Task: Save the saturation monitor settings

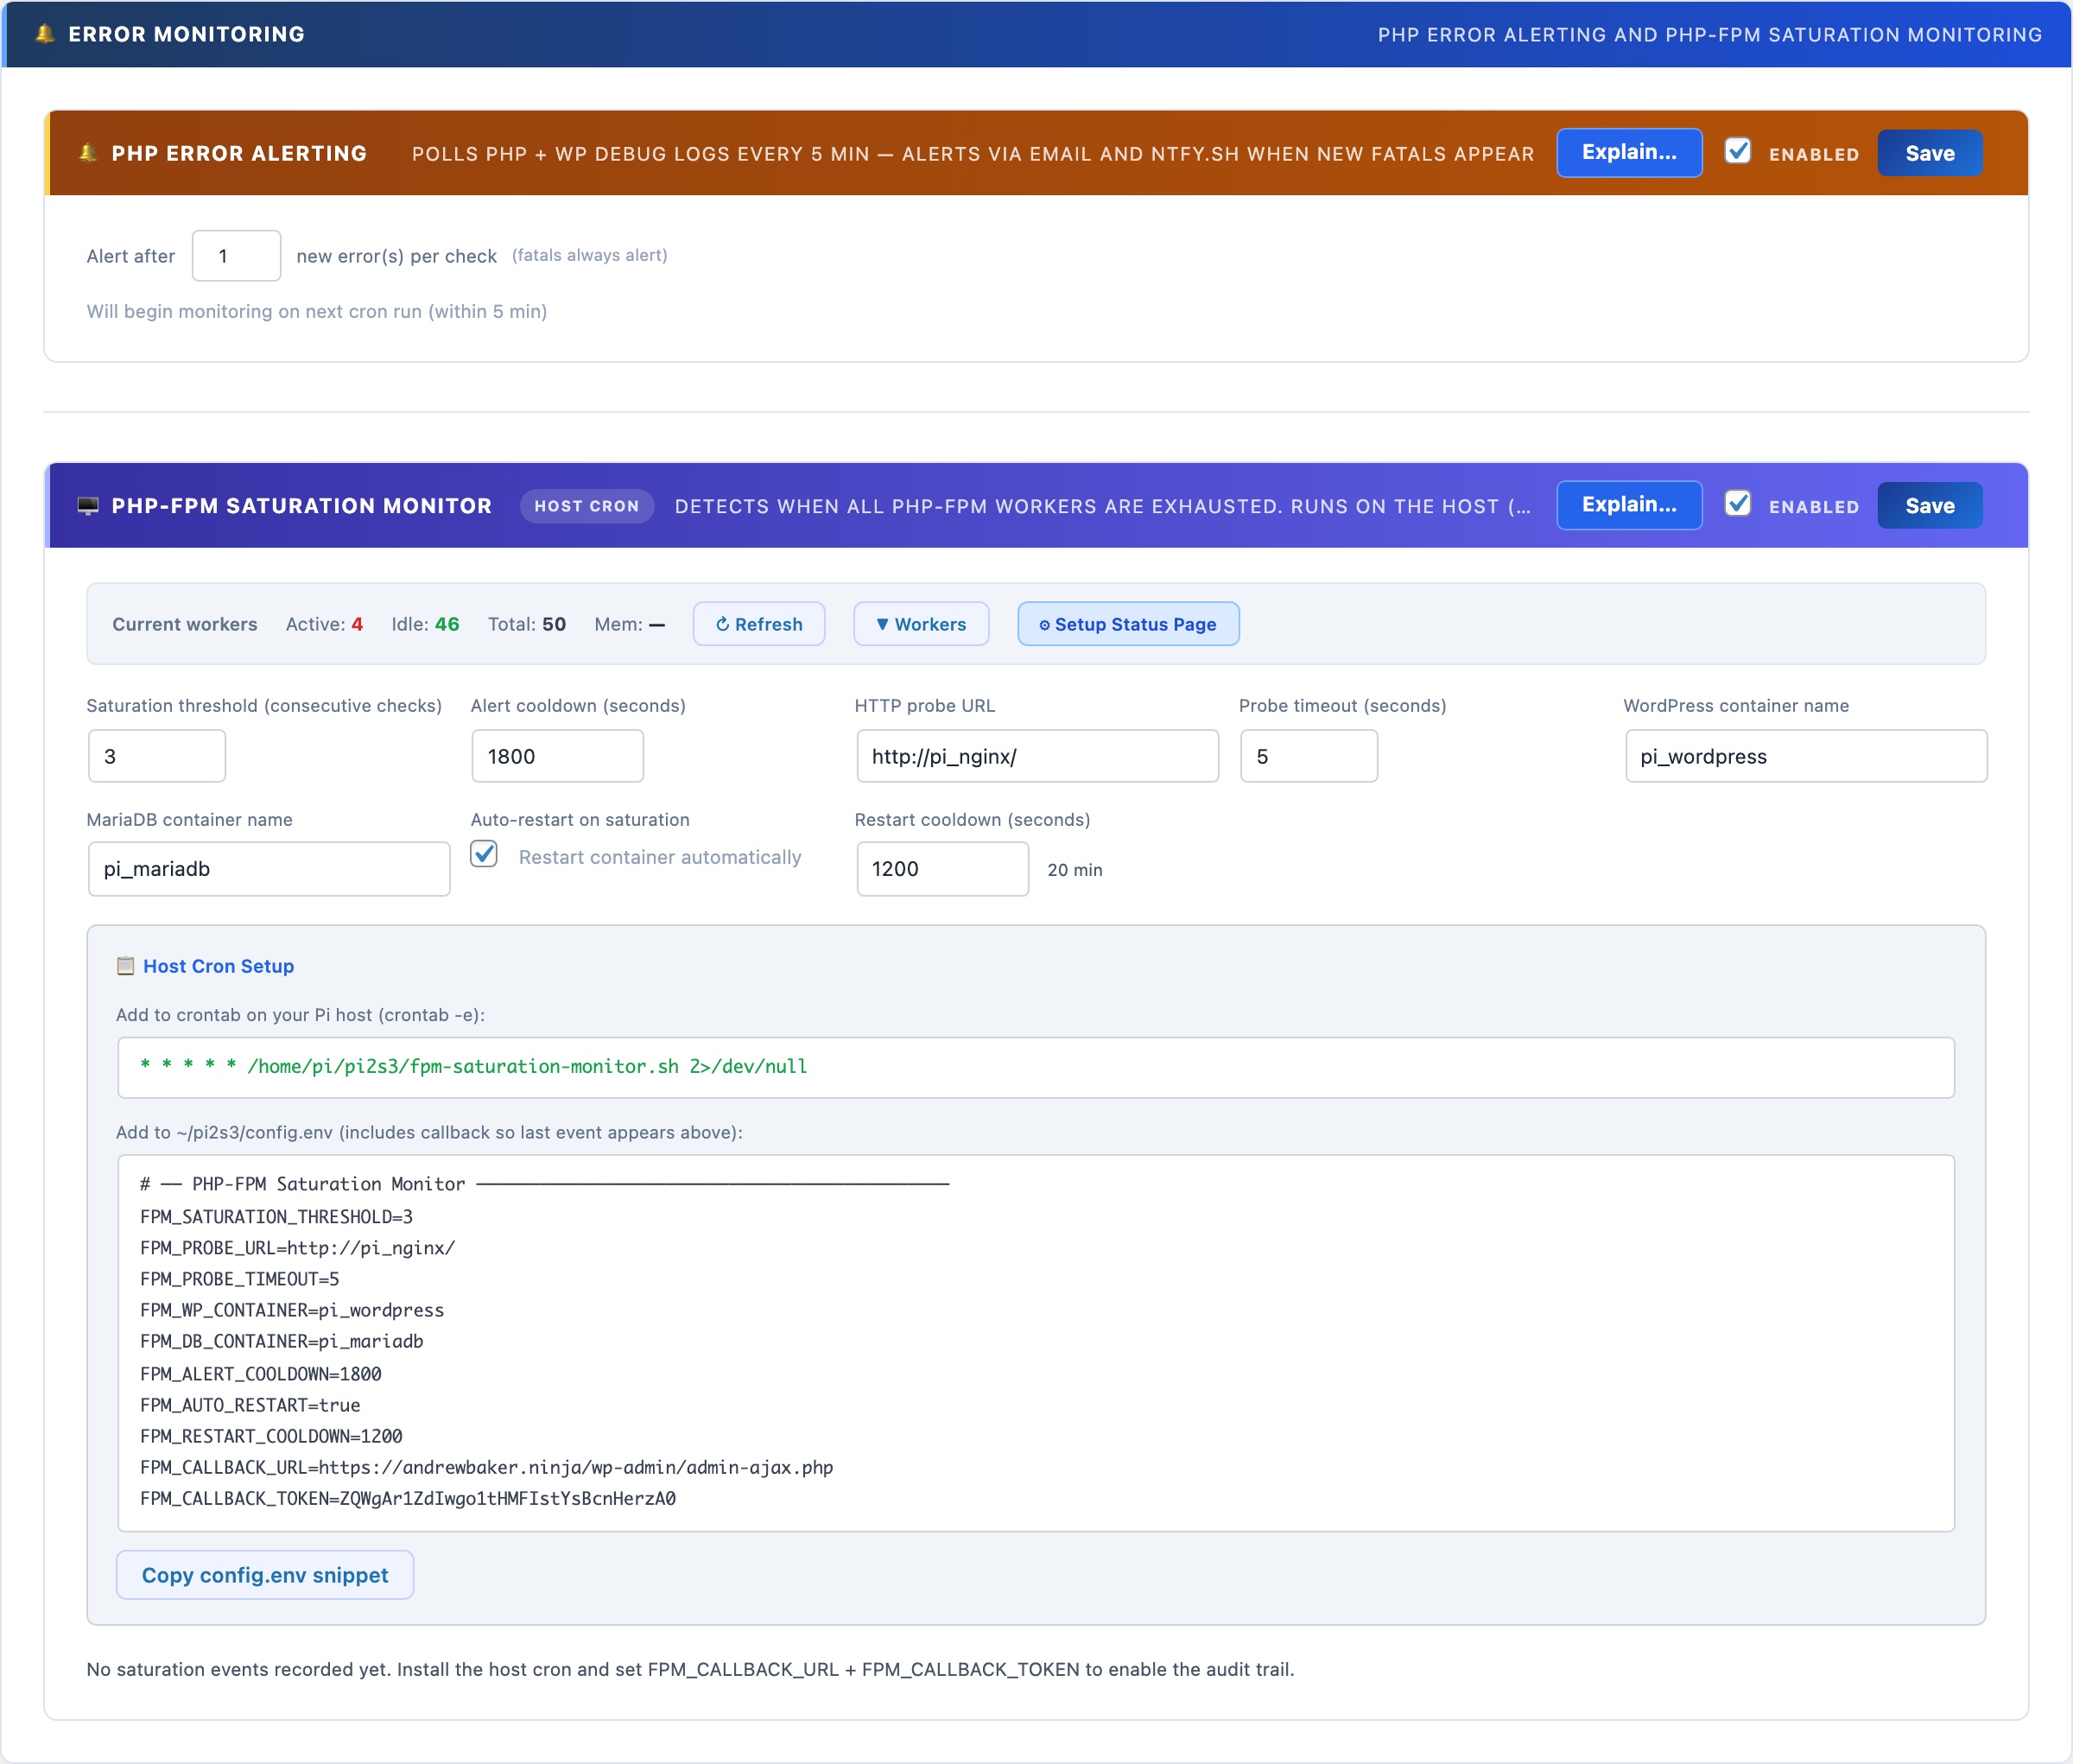Action: click(x=1929, y=504)
